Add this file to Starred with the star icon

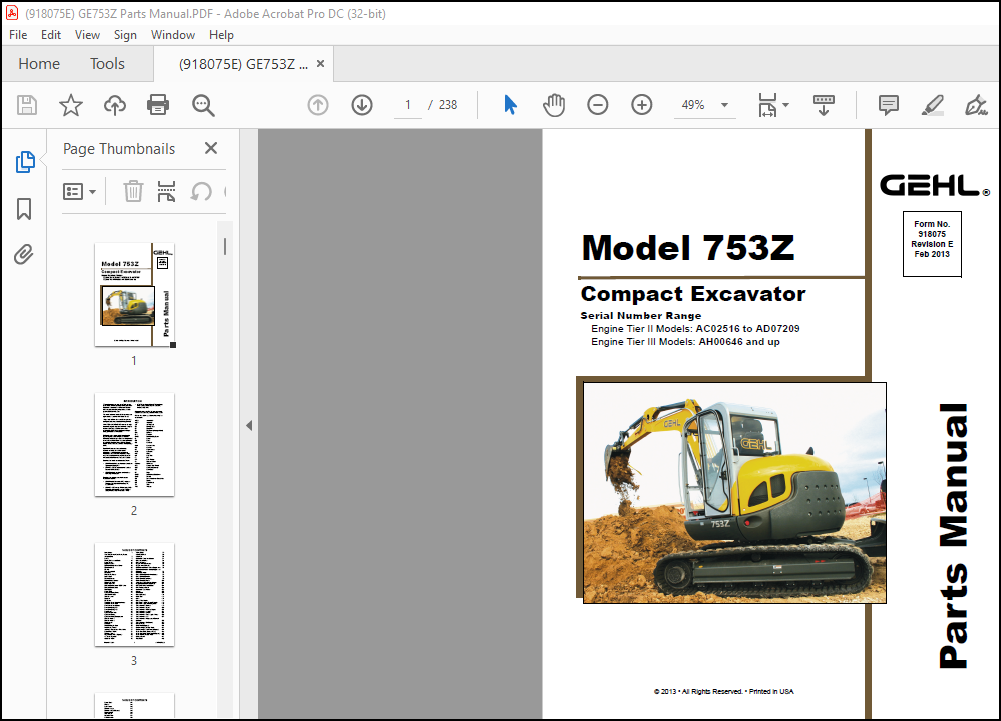(x=71, y=105)
